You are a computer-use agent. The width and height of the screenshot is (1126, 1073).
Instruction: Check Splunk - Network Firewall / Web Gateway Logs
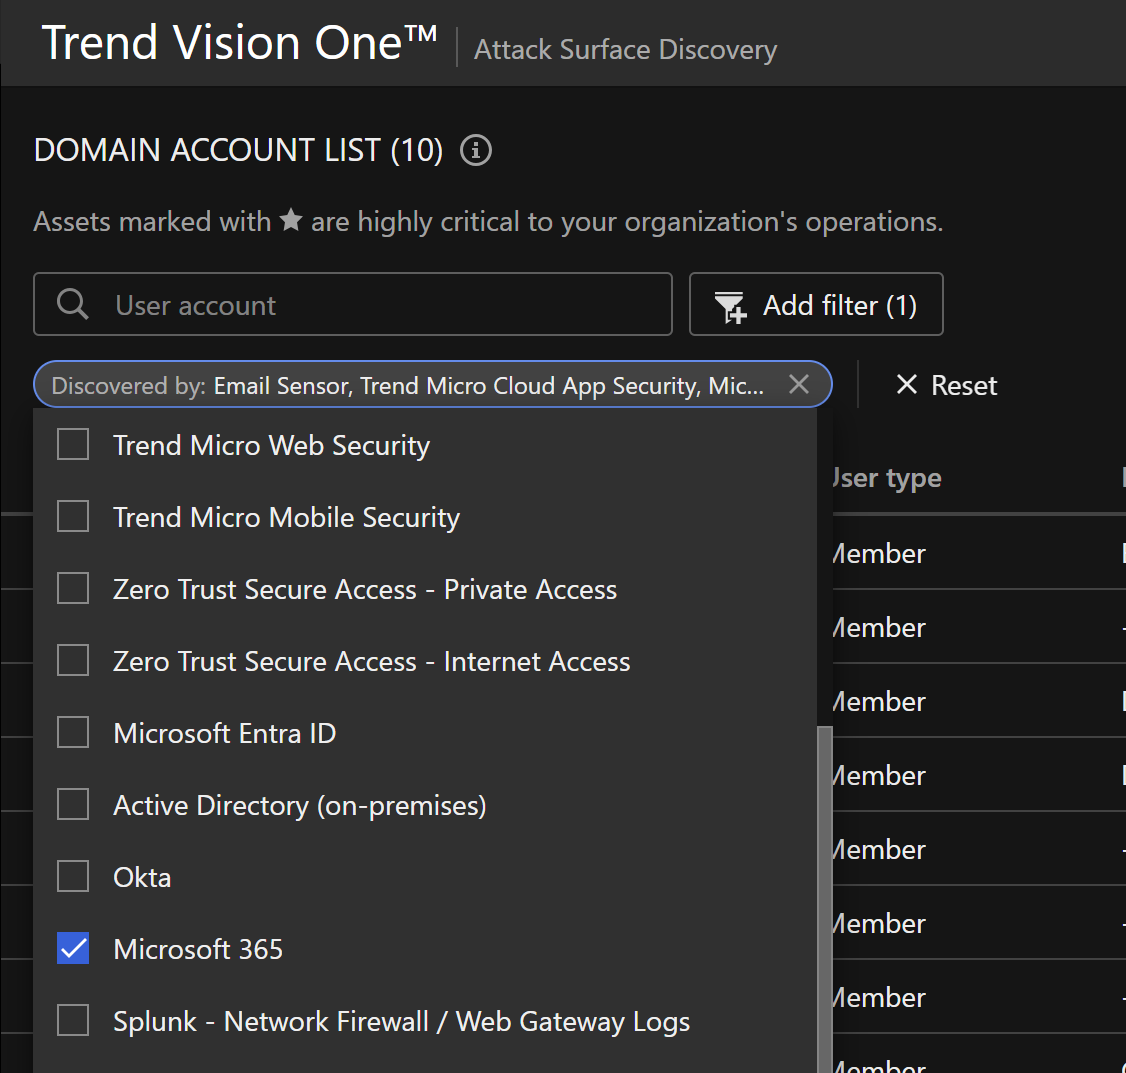coord(73,1021)
